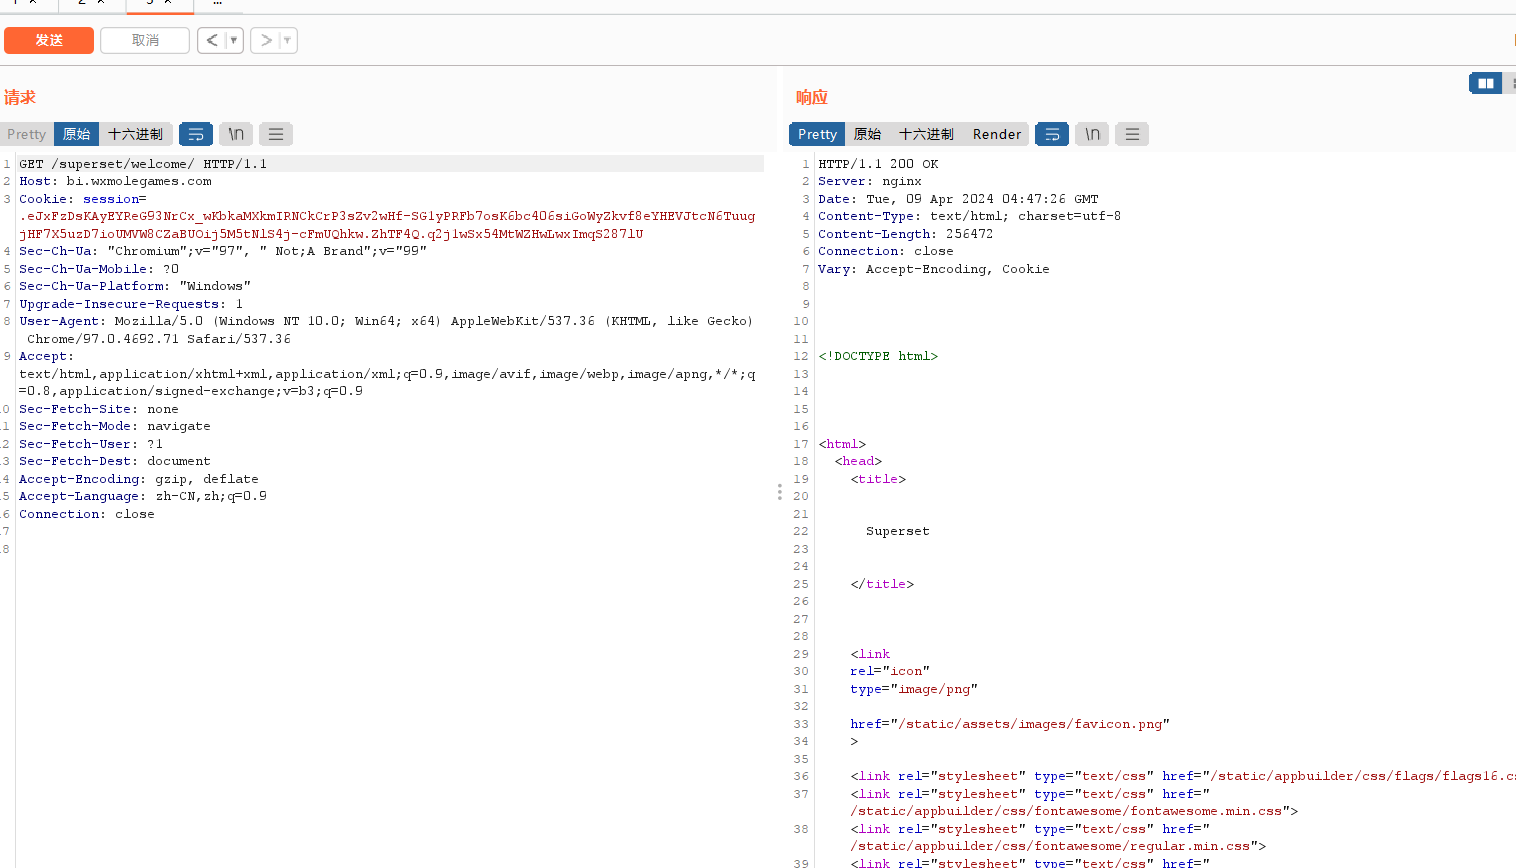Click the orange 发送 send button
Screen dimensions: 1516x868
coord(49,40)
